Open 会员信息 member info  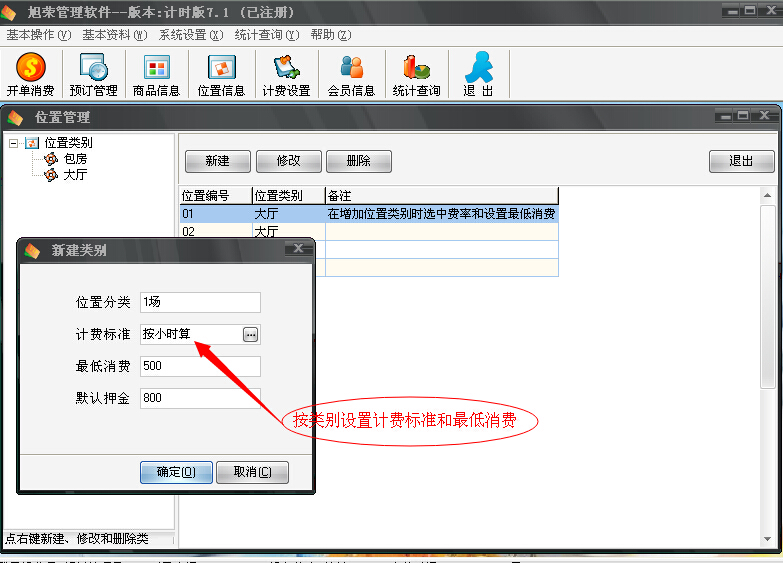pos(351,74)
